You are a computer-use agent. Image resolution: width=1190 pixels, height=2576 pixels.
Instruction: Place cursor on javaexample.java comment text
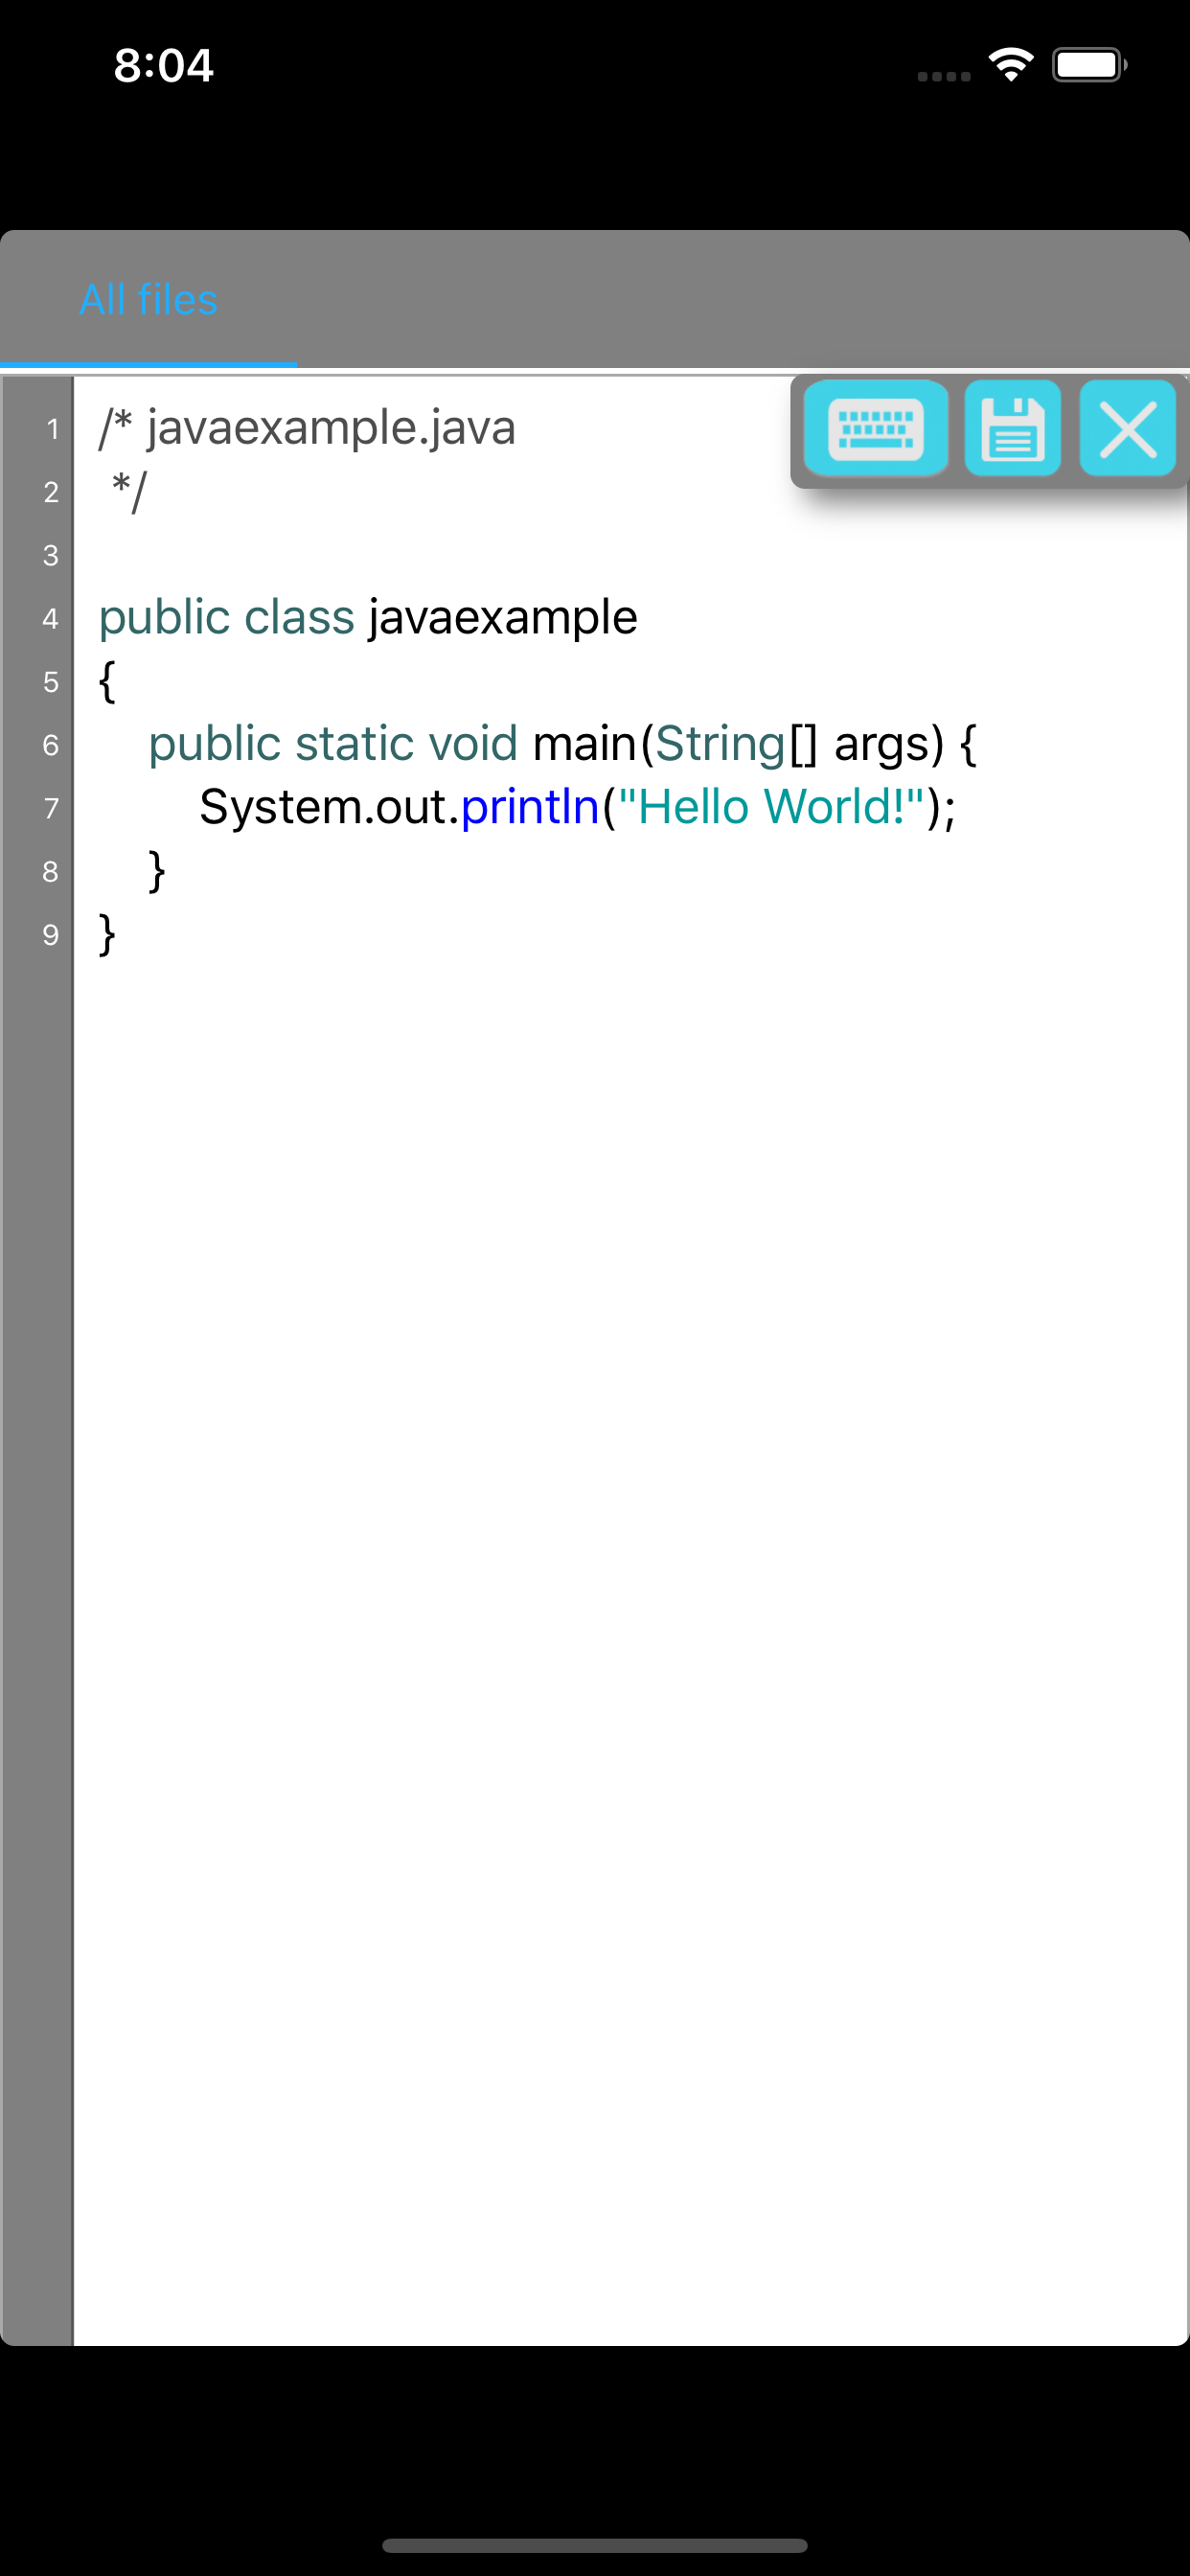click(331, 429)
